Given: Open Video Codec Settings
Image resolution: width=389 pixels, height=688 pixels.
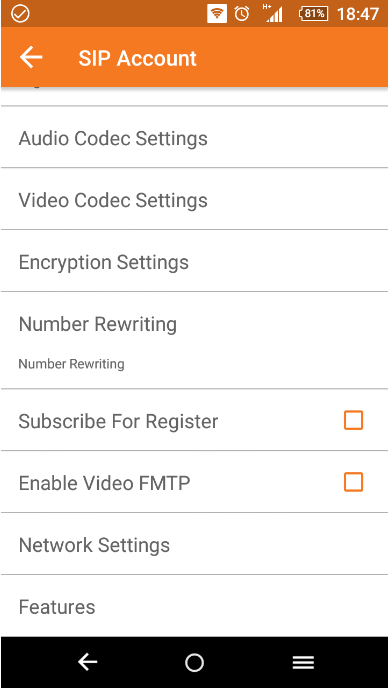Looking at the screenshot, I should click(x=194, y=200).
